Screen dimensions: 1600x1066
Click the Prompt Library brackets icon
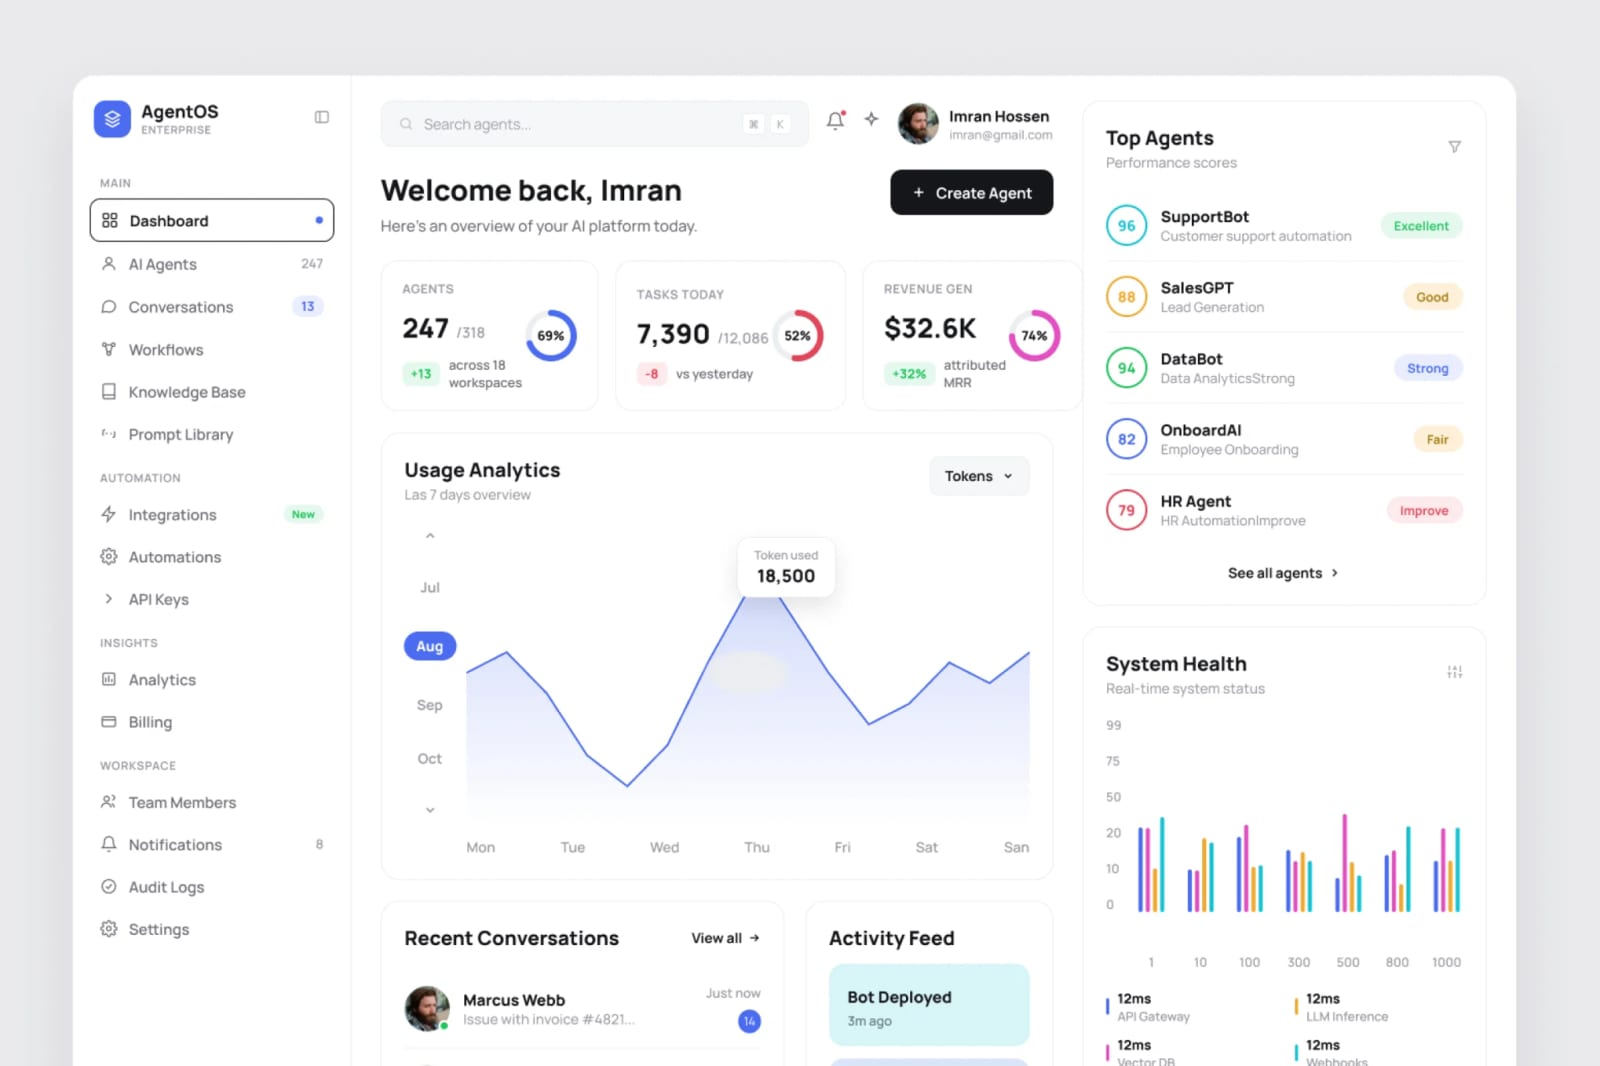(109, 434)
